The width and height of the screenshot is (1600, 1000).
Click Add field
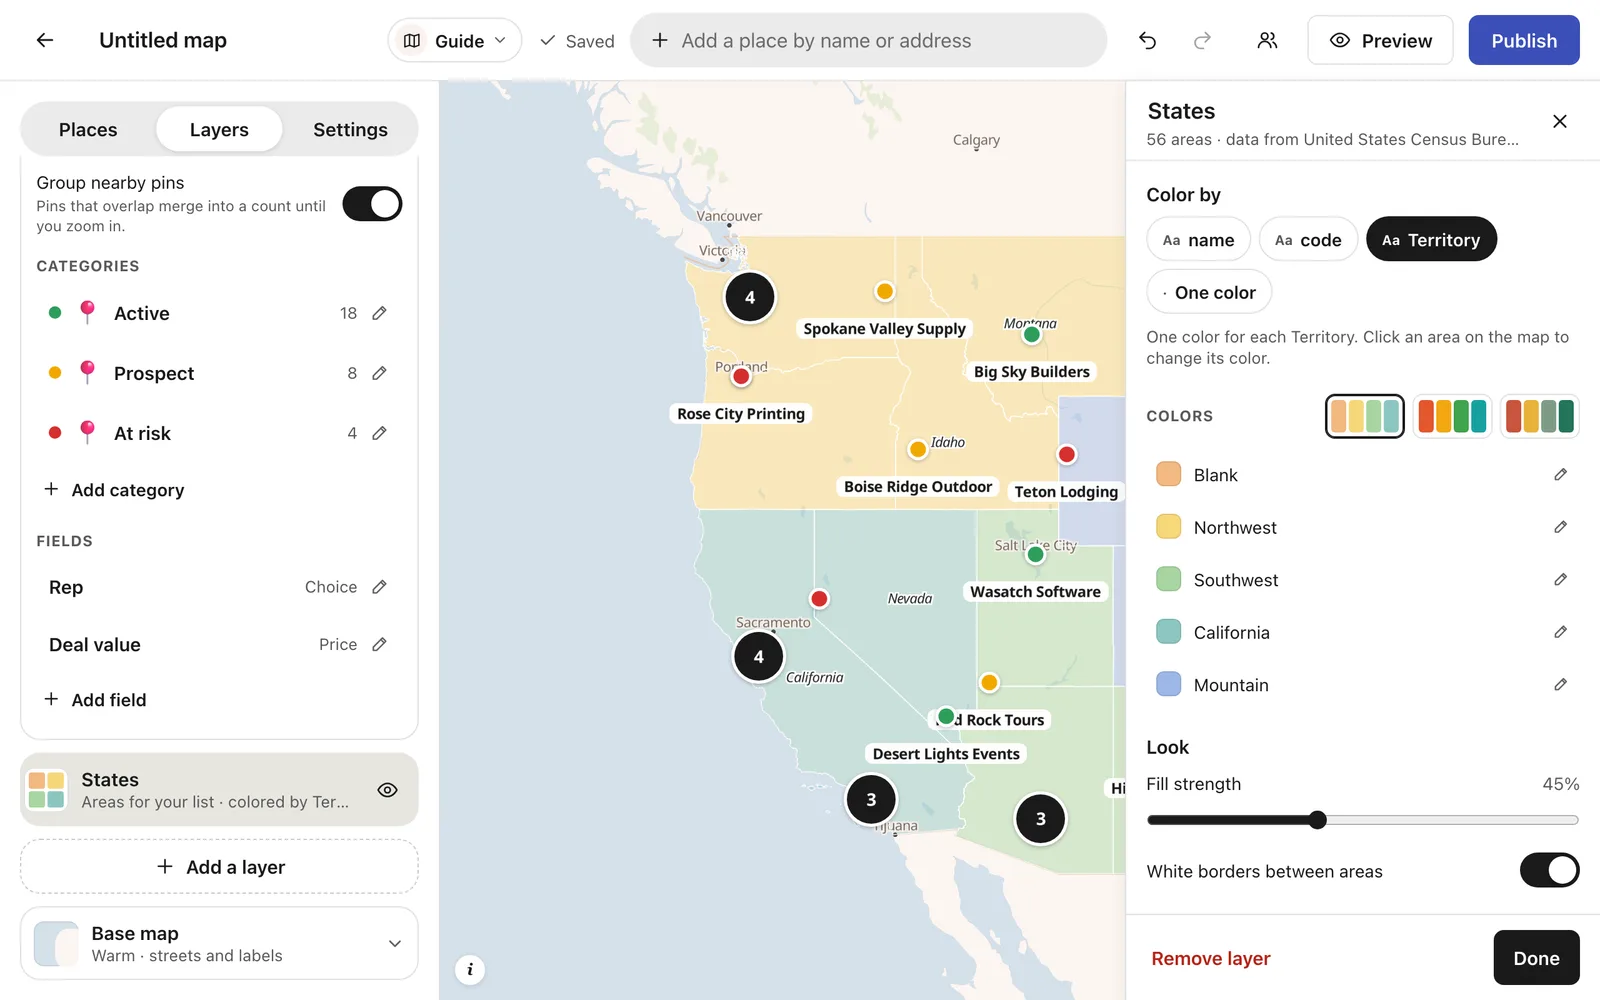(95, 700)
